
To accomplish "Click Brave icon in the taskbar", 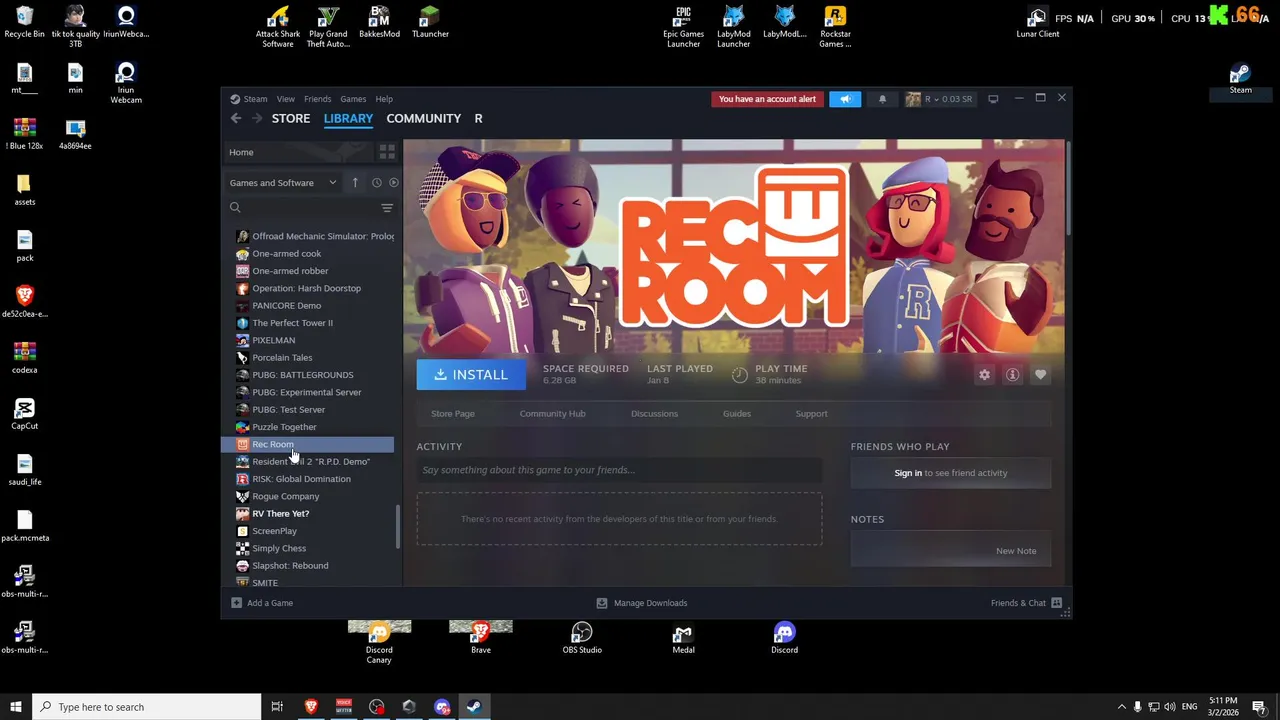I will pos(311,707).
